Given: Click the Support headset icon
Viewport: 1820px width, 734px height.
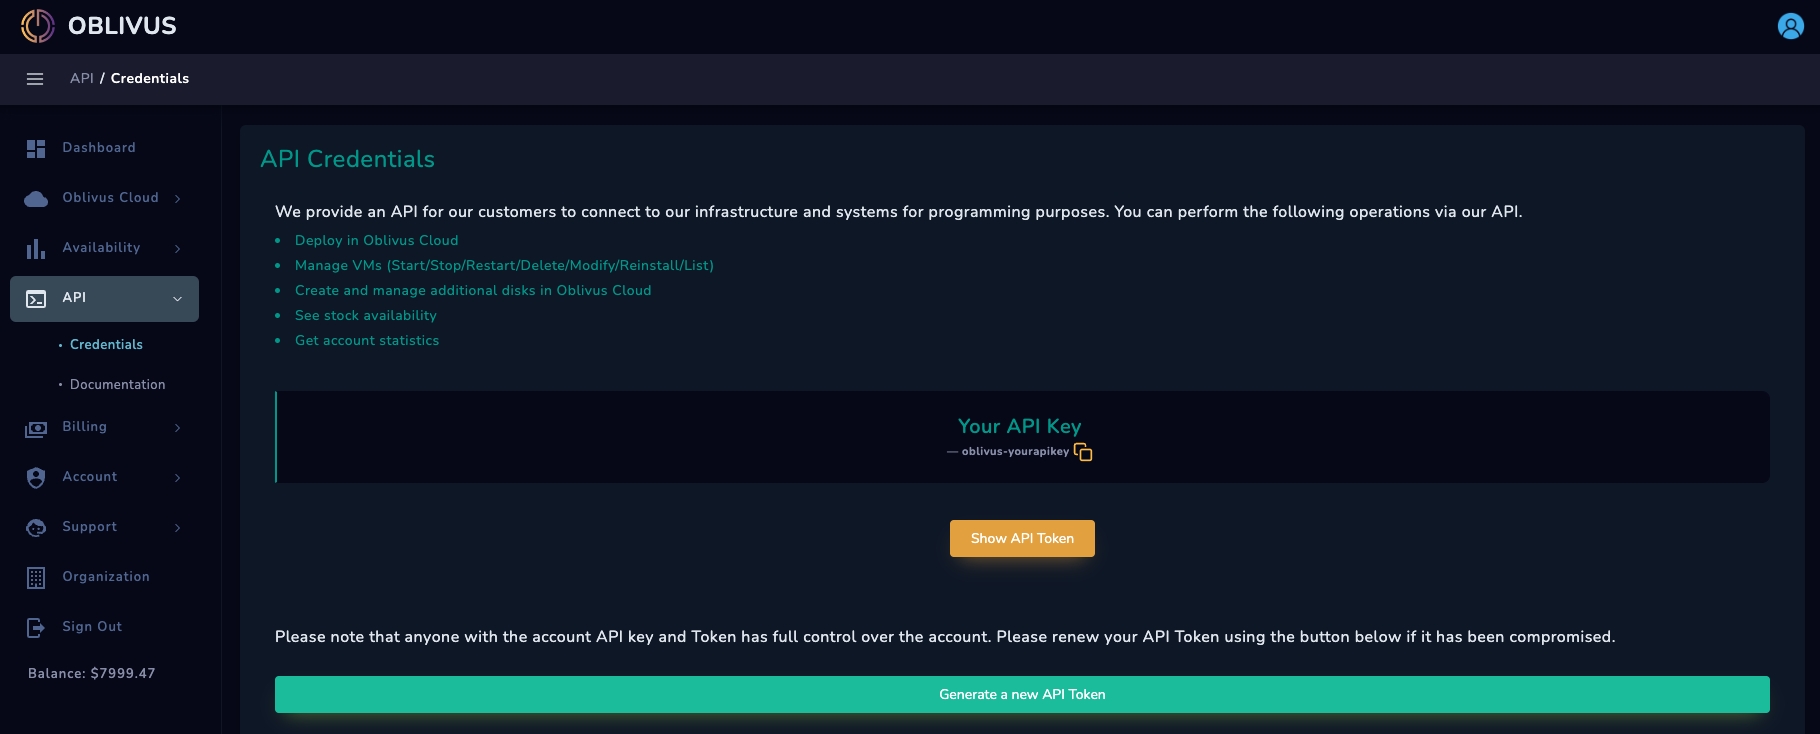Looking at the screenshot, I should click(36, 528).
